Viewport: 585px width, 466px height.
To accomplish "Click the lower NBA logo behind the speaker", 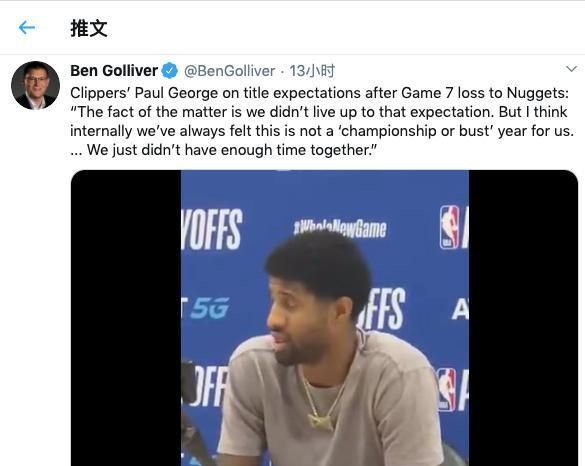I will coord(446,389).
